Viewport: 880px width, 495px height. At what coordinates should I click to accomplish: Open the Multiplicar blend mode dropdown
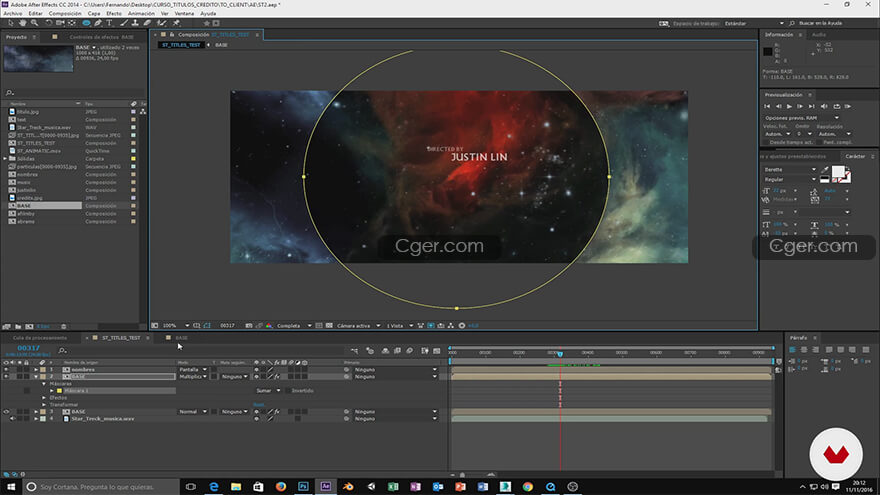192,377
